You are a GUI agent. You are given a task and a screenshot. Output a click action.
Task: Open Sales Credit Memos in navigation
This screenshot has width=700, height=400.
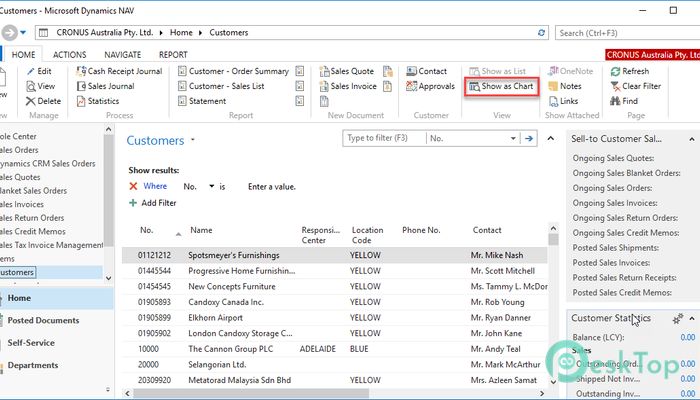pos(33,231)
